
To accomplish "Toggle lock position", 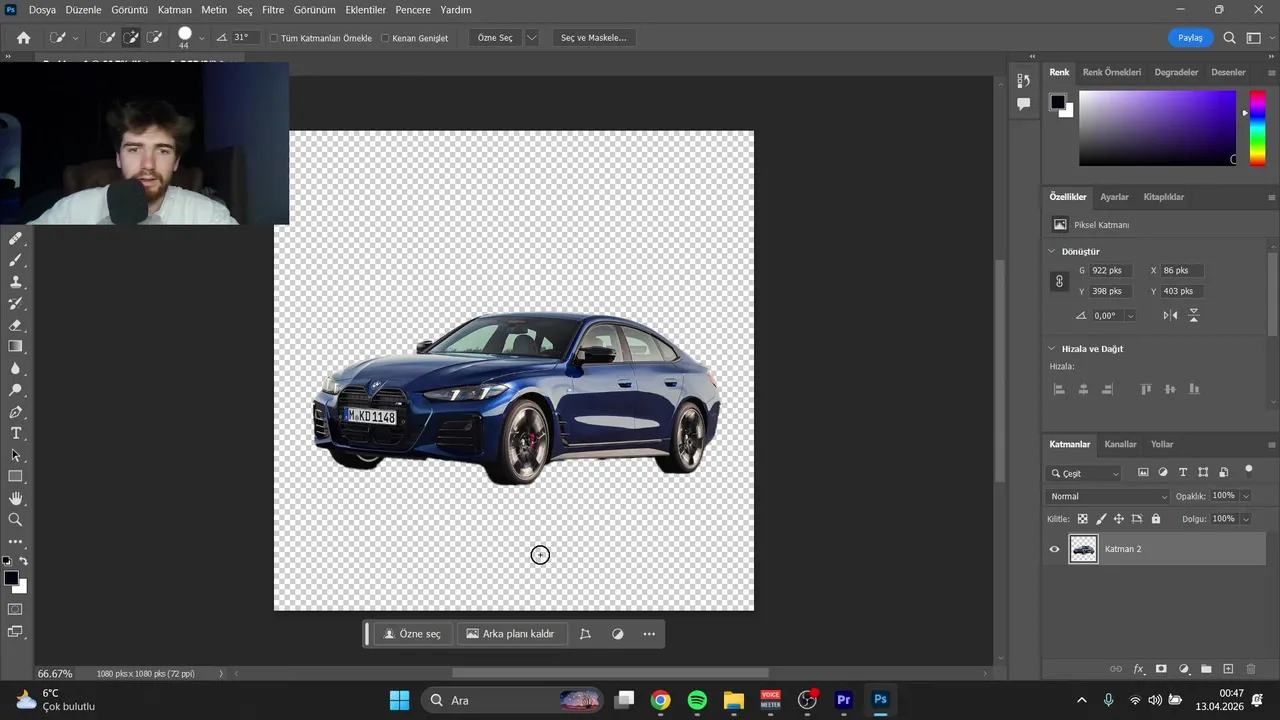I will (x=1119, y=519).
